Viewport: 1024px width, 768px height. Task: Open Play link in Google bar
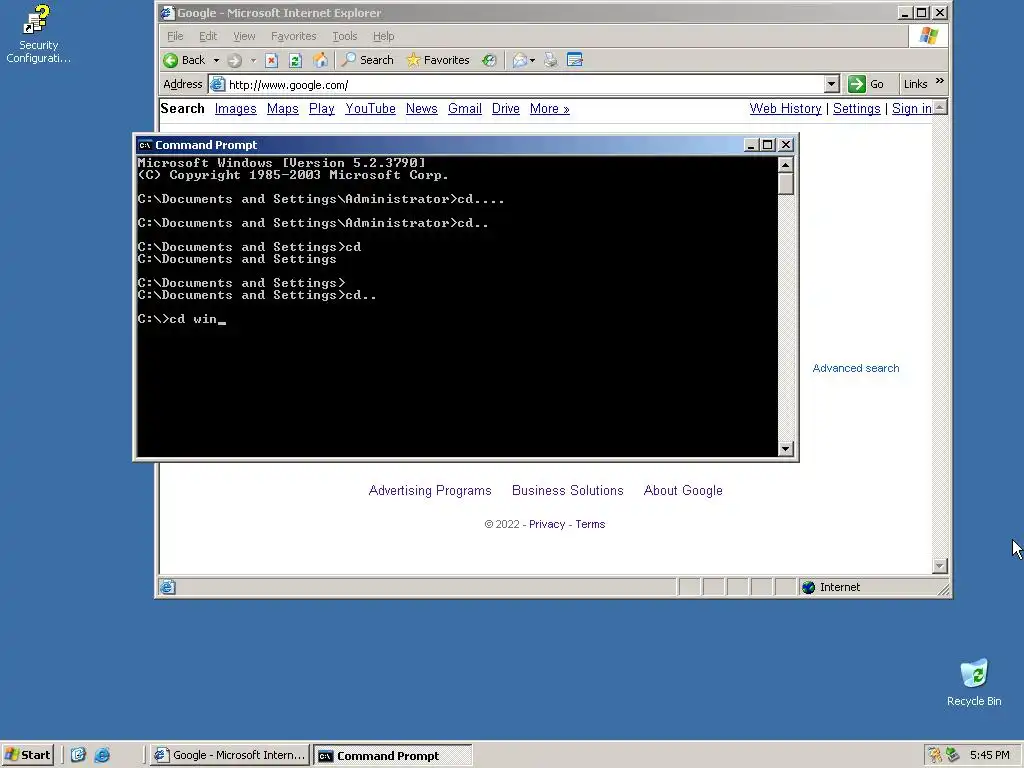[x=321, y=108]
